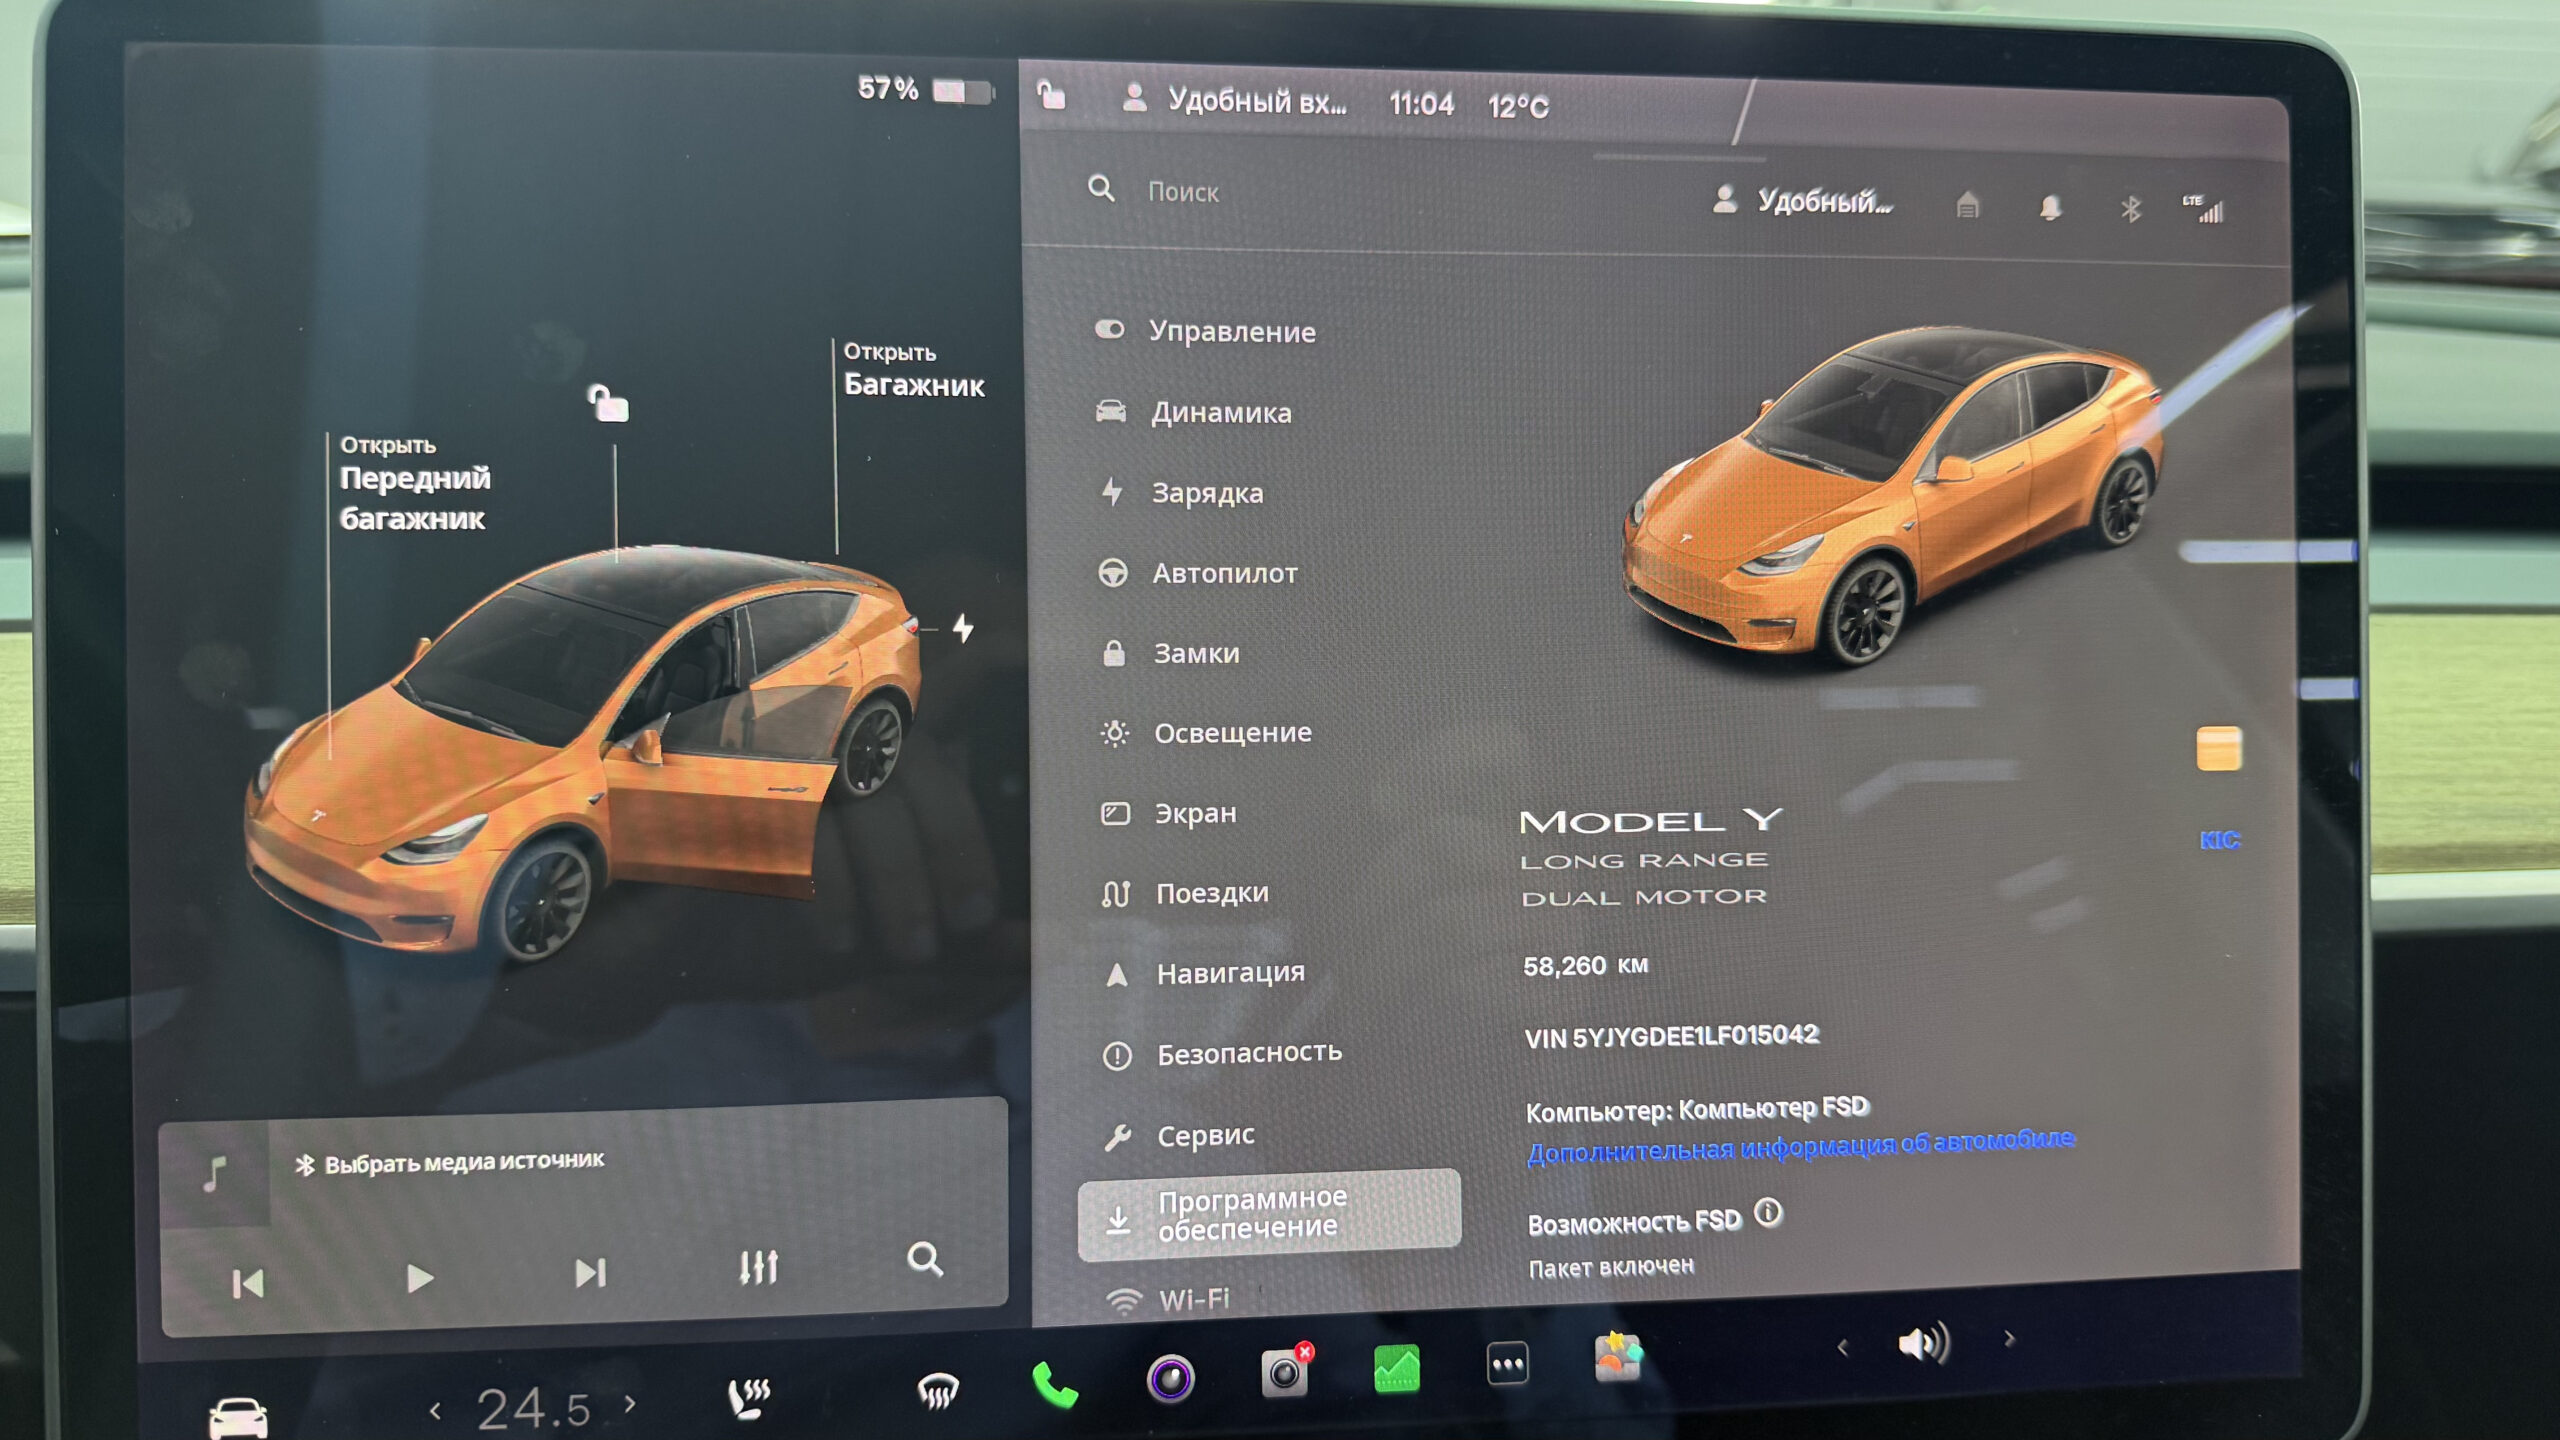
Task: Tap the blue KIC label
Action: [2219, 840]
